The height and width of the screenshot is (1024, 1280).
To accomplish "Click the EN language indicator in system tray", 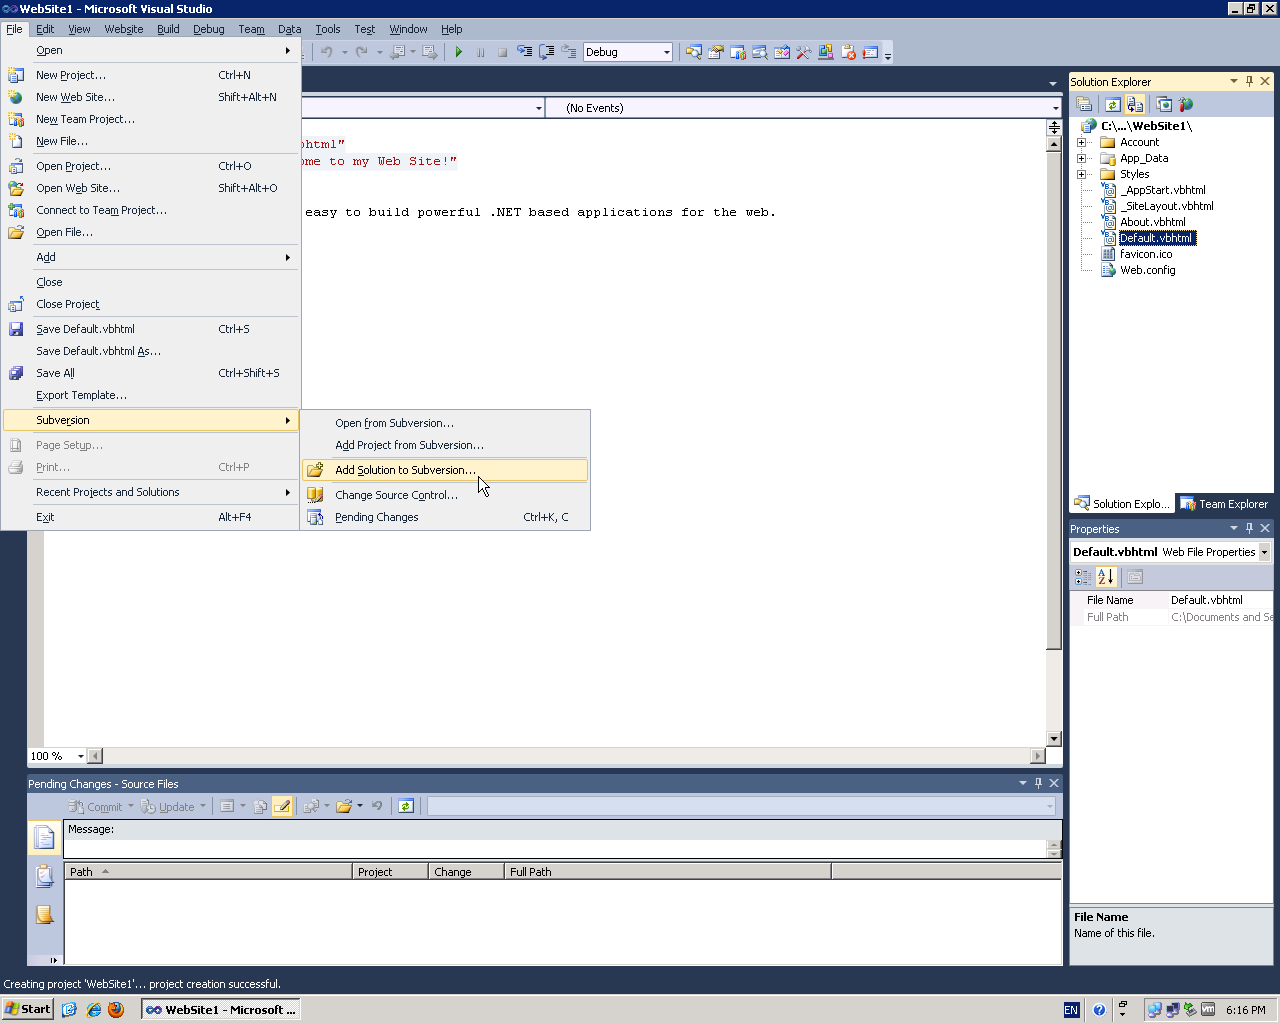I will point(1071,1010).
